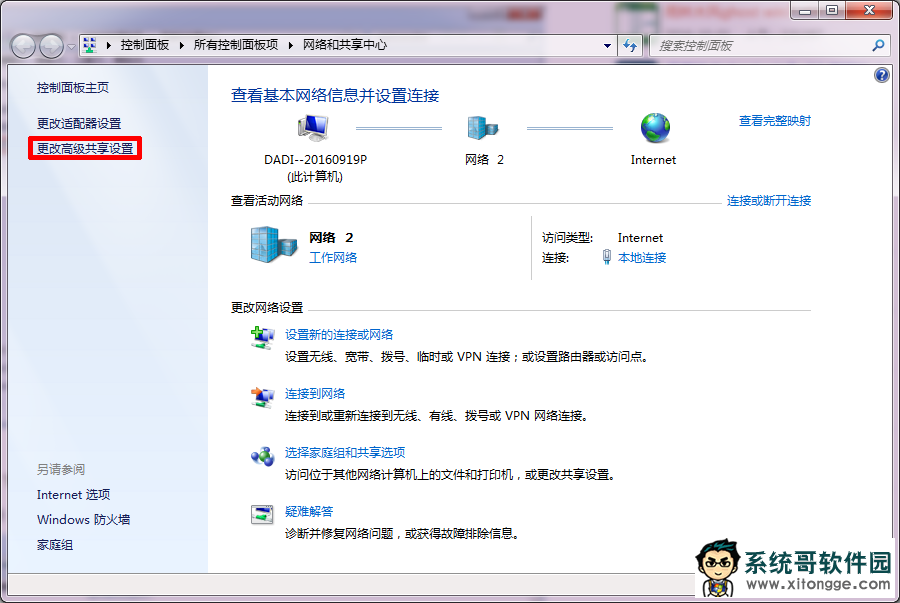The width and height of the screenshot is (900, 603).
Task: Click the Control Panel icon in the address bar
Action: pos(90,45)
